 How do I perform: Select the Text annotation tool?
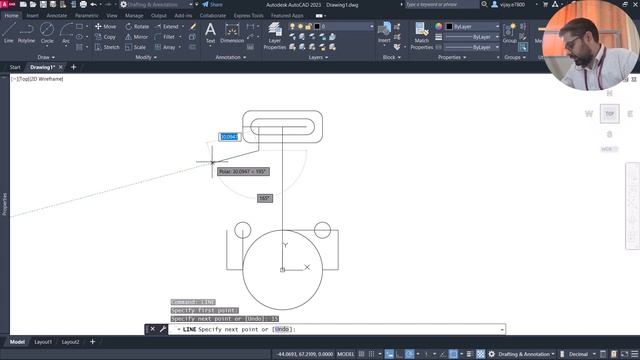[x=210, y=33]
